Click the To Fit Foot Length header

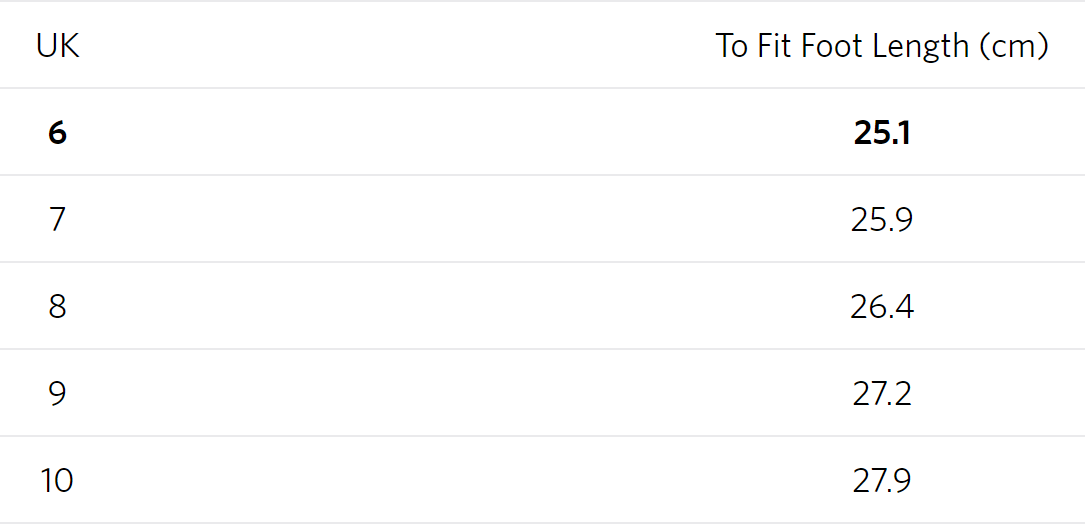881,46
